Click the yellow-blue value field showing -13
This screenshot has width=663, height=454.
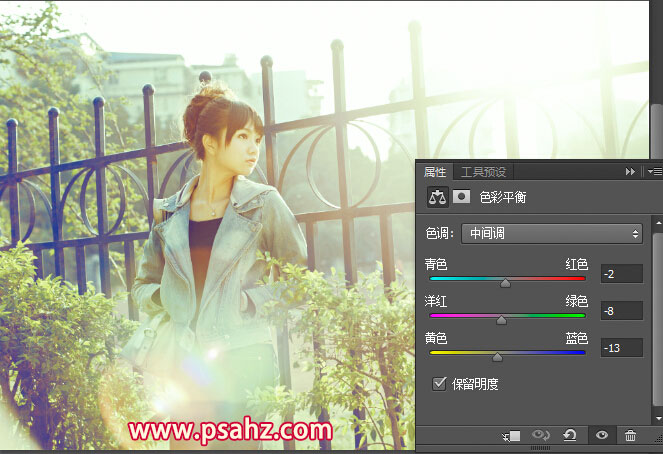pos(621,348)
